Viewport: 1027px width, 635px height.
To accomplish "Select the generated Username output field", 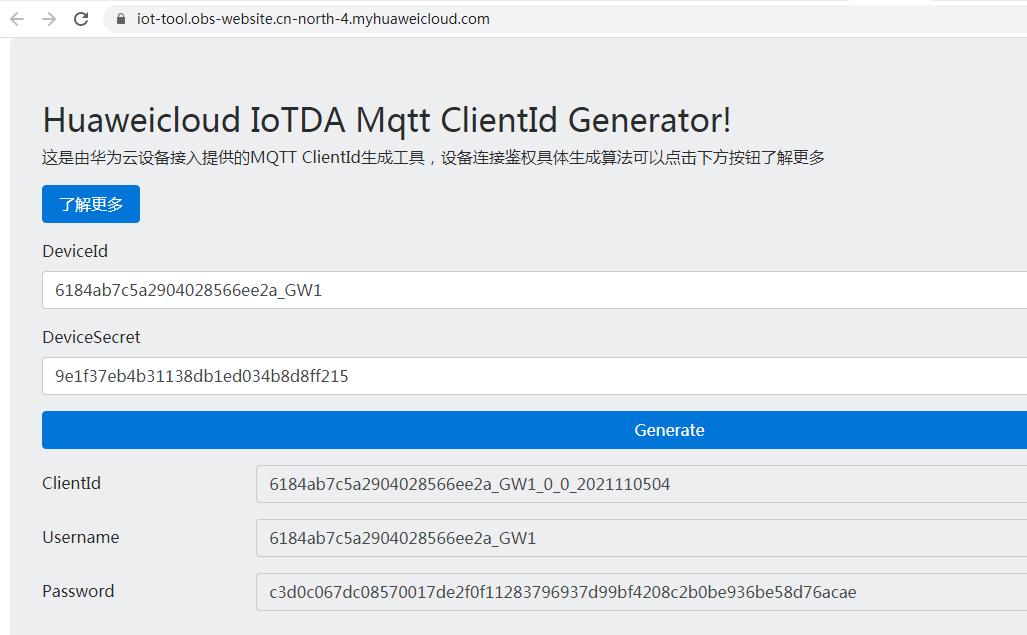I will (641, 538).
